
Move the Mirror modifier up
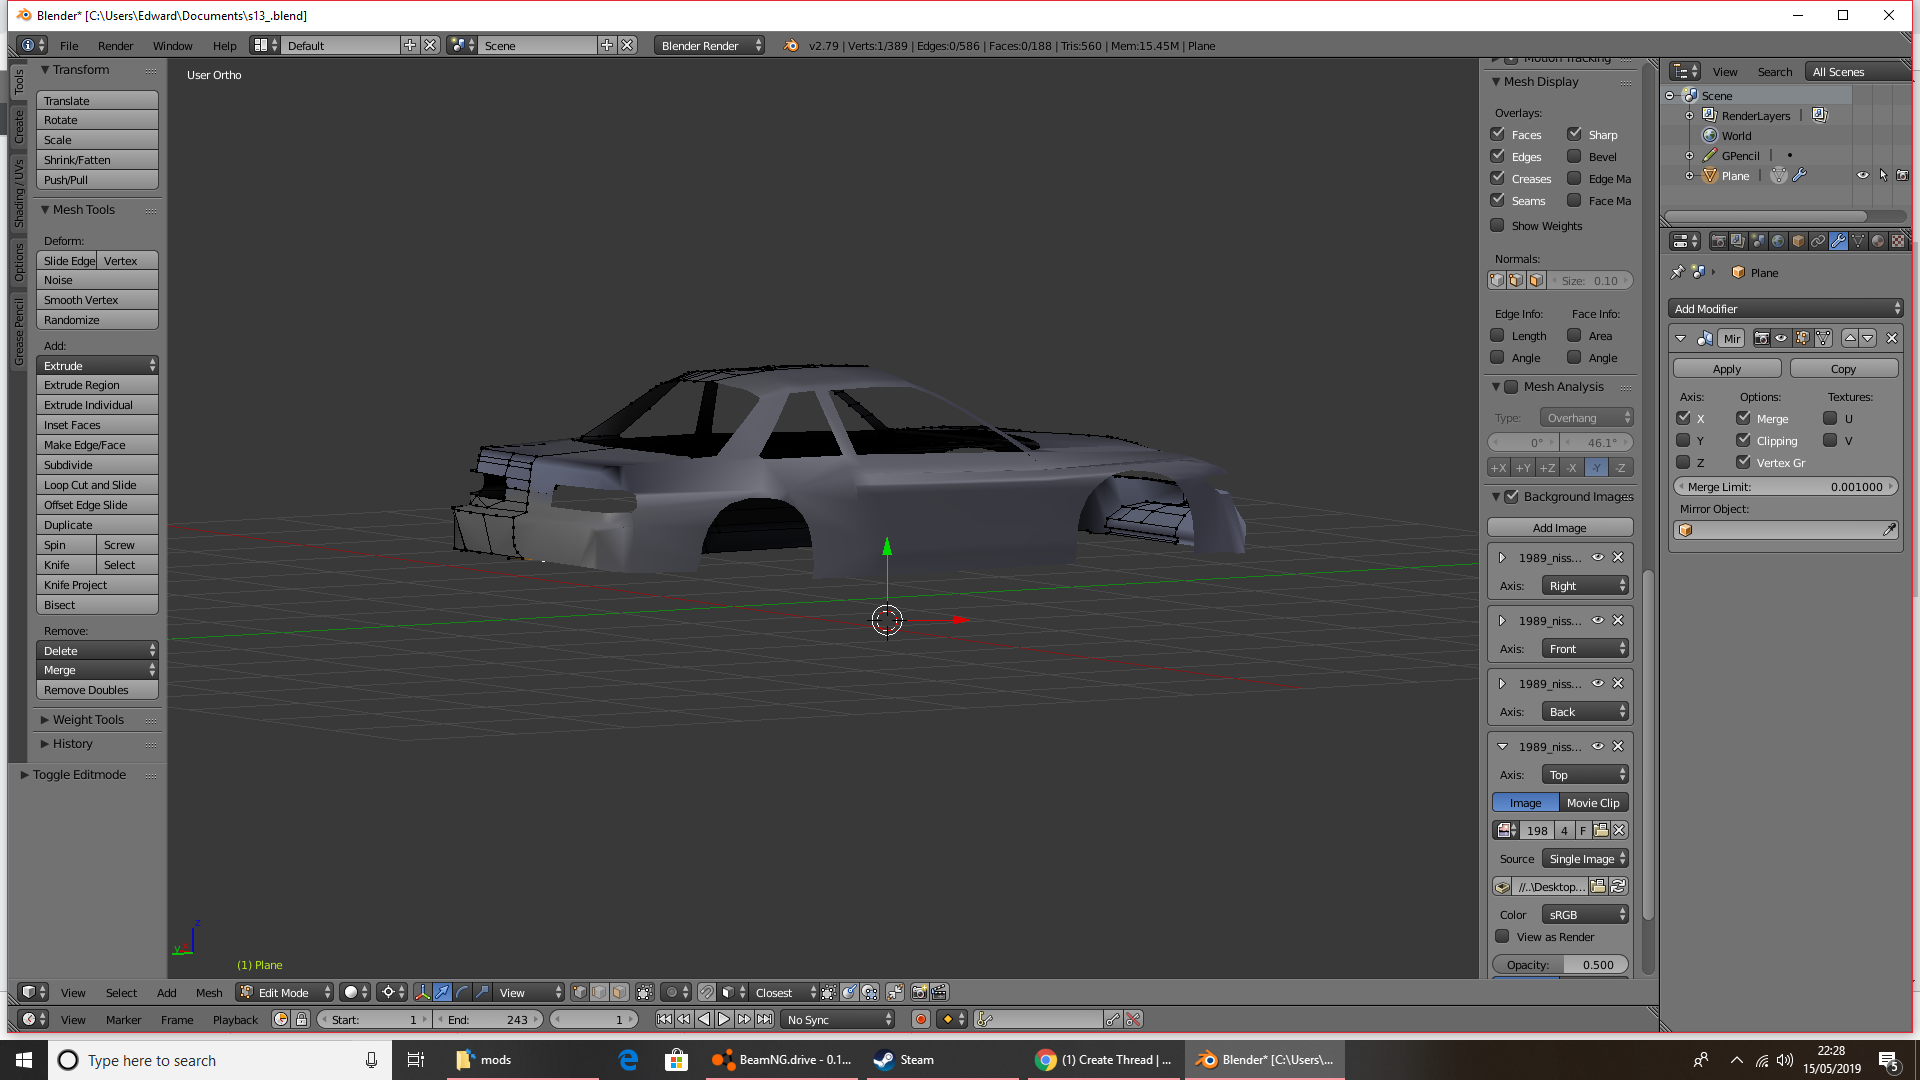click(1850, 338)
